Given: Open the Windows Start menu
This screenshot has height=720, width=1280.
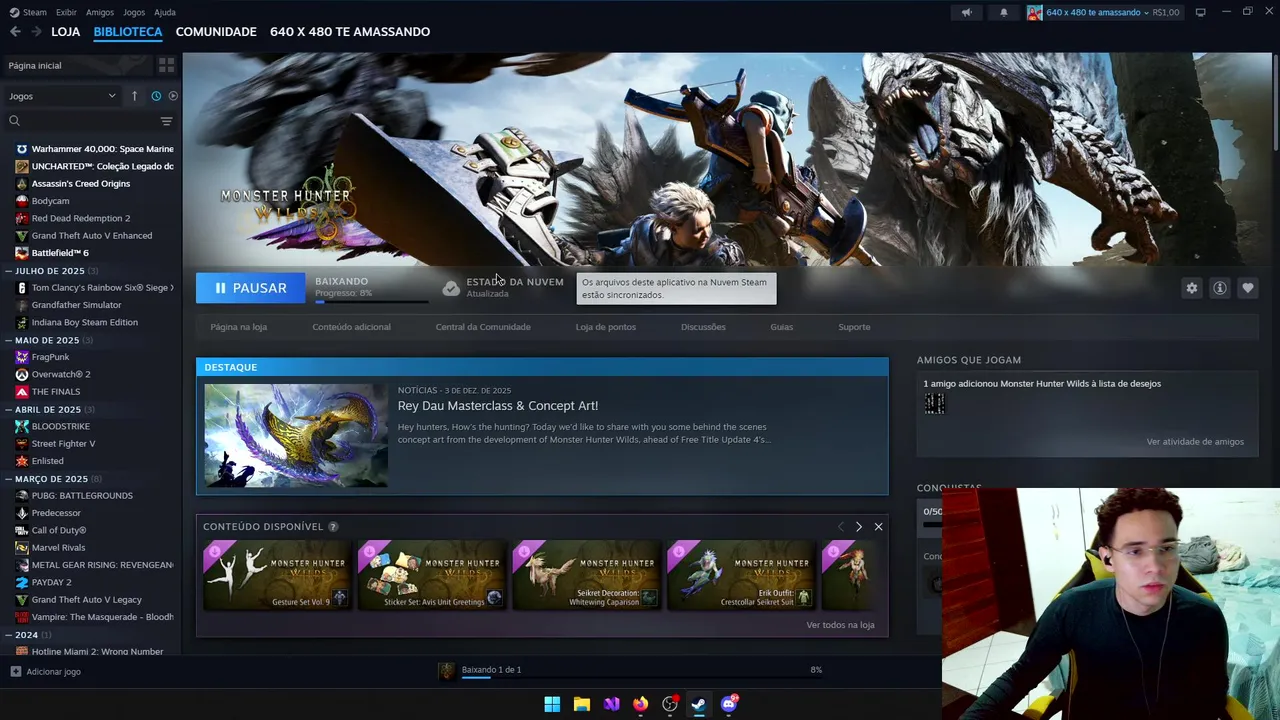Looking at the screenshot, I should coord(552,704).
